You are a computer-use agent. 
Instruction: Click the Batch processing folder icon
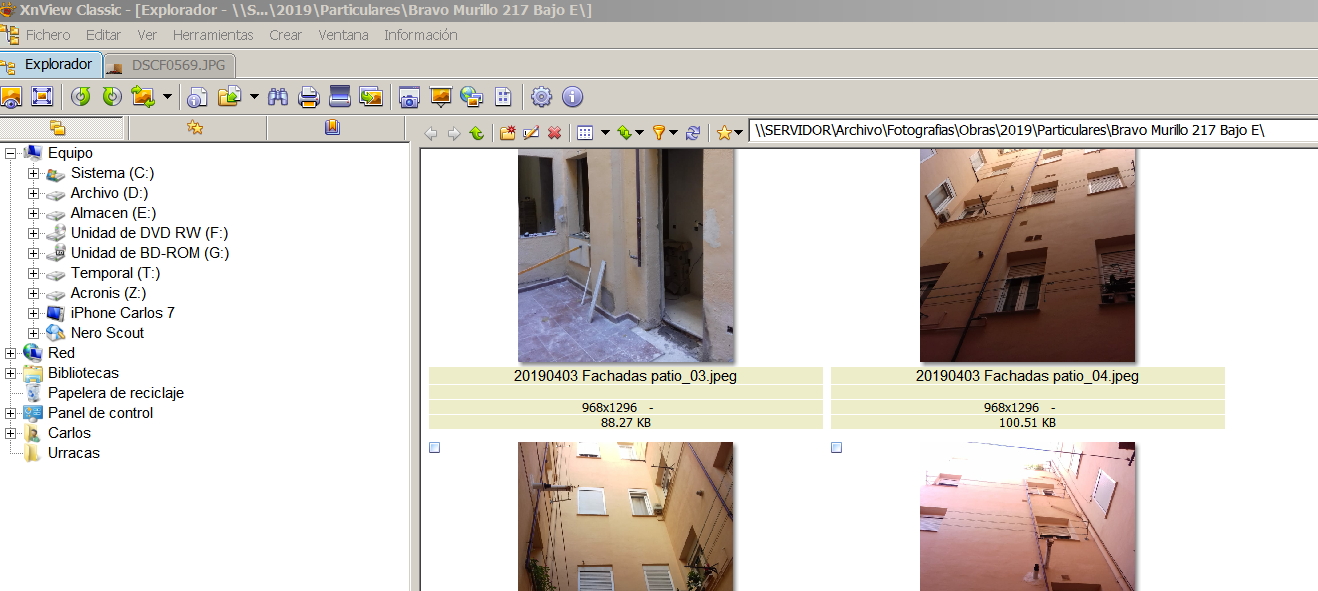pyautogui.click(x=230, y=97)
